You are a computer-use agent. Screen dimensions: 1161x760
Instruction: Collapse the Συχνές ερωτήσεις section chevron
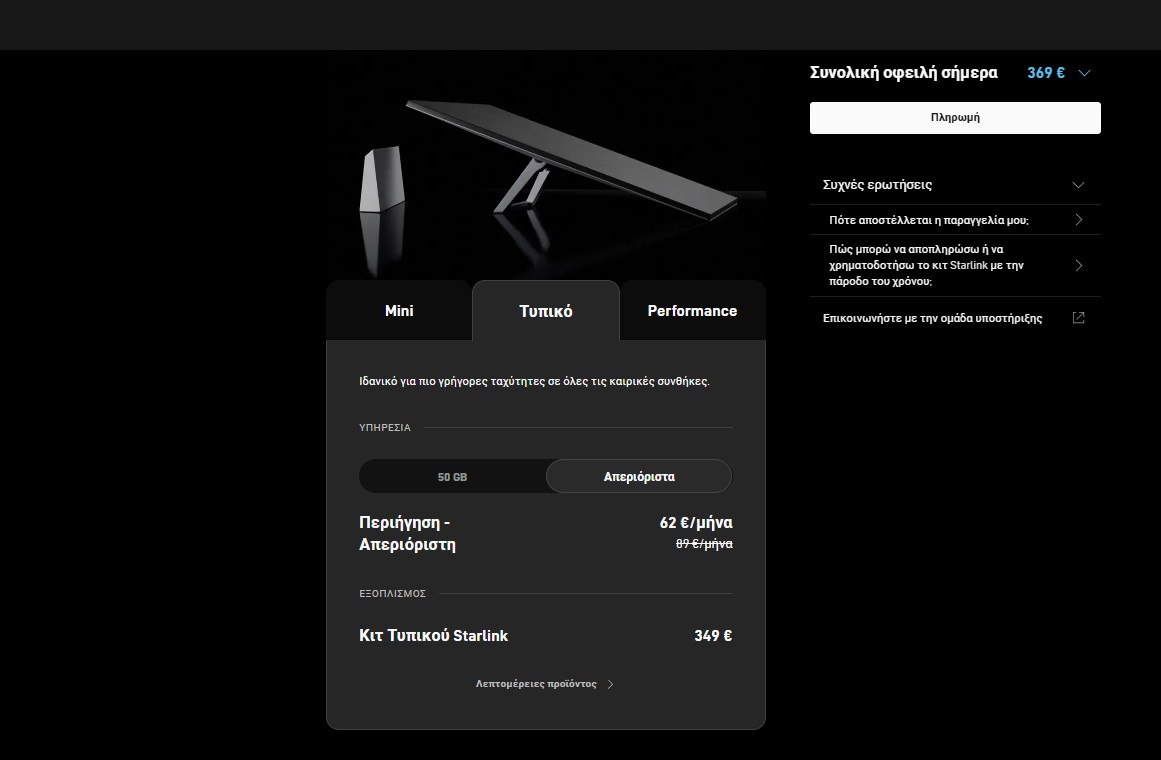pyautogui.click(x=1078, y=185)
